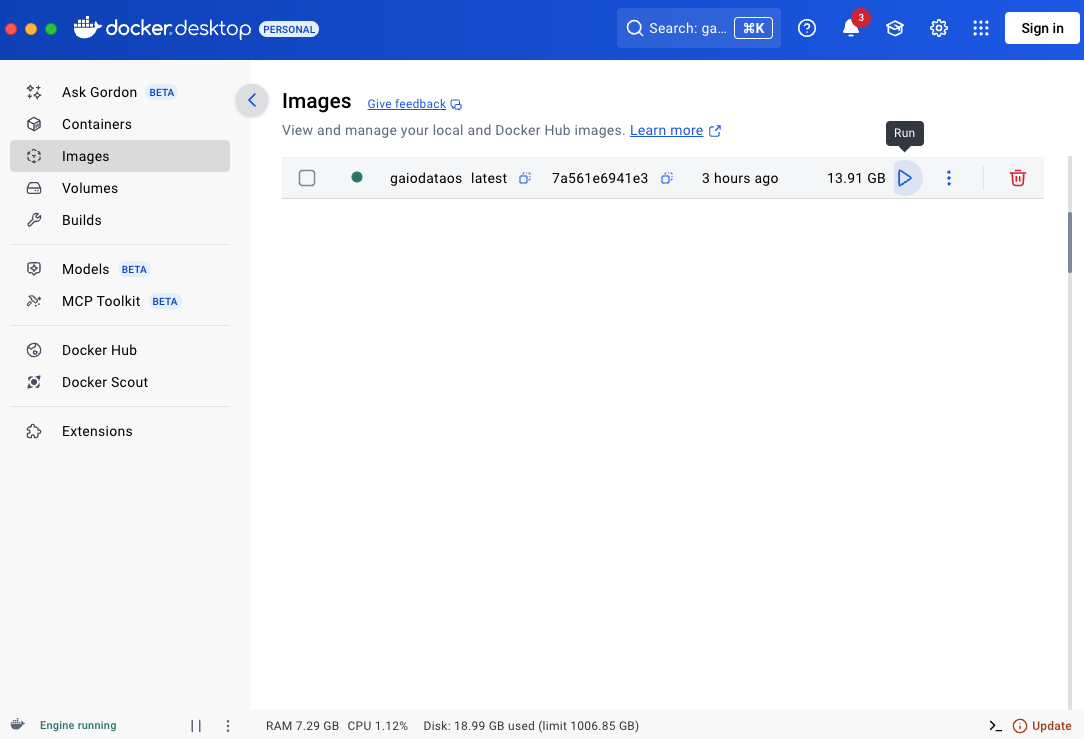The width and height of the screenshot is (1084, 739).
Task: Click the '3 hours ago' created value
Action: 740,178
